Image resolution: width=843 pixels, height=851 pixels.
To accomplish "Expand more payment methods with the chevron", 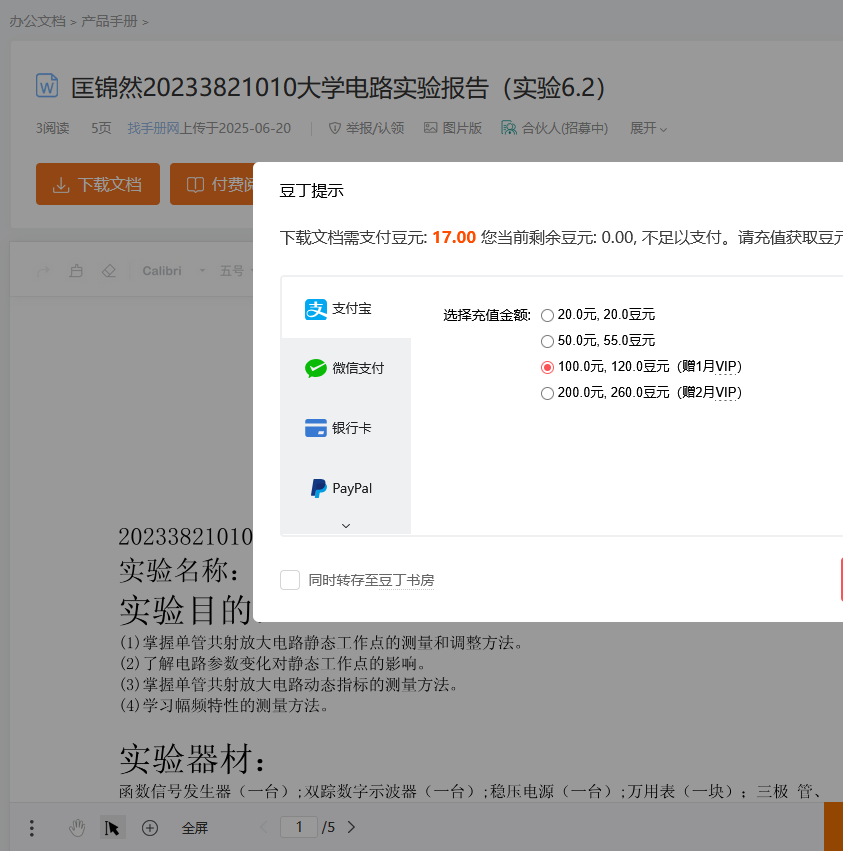I will pos(346,525).
